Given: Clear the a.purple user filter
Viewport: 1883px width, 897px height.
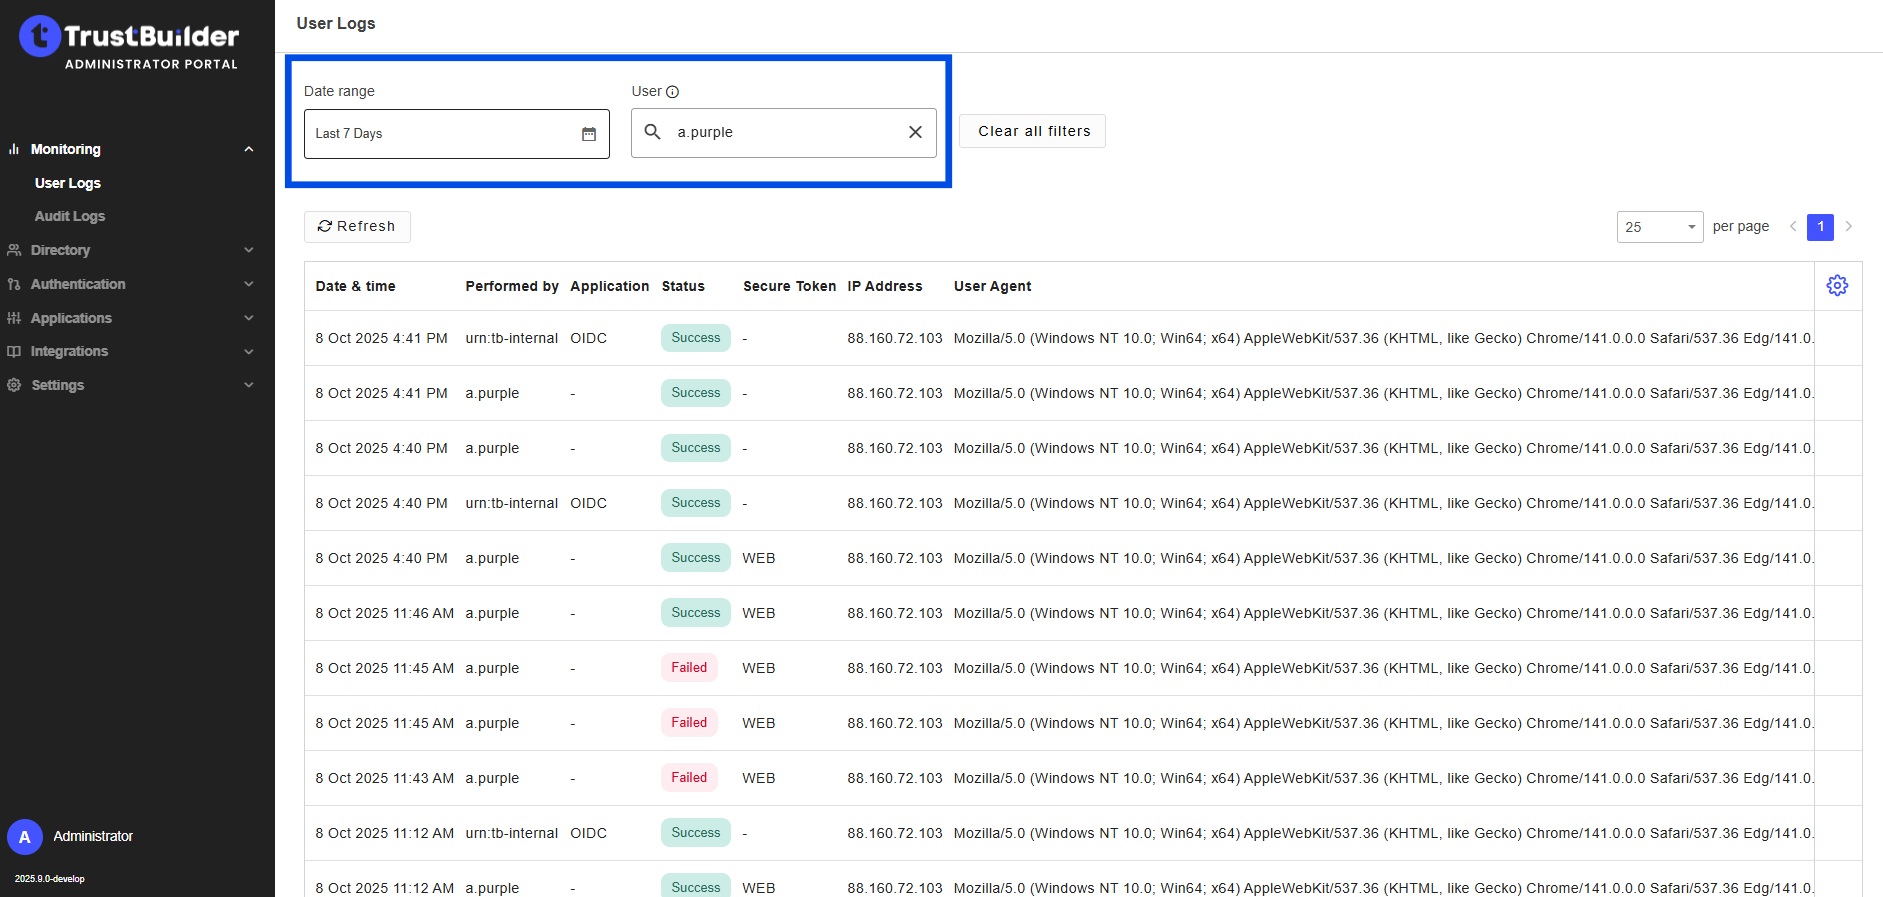Looking at the screenshot, I should click(915, 132).
